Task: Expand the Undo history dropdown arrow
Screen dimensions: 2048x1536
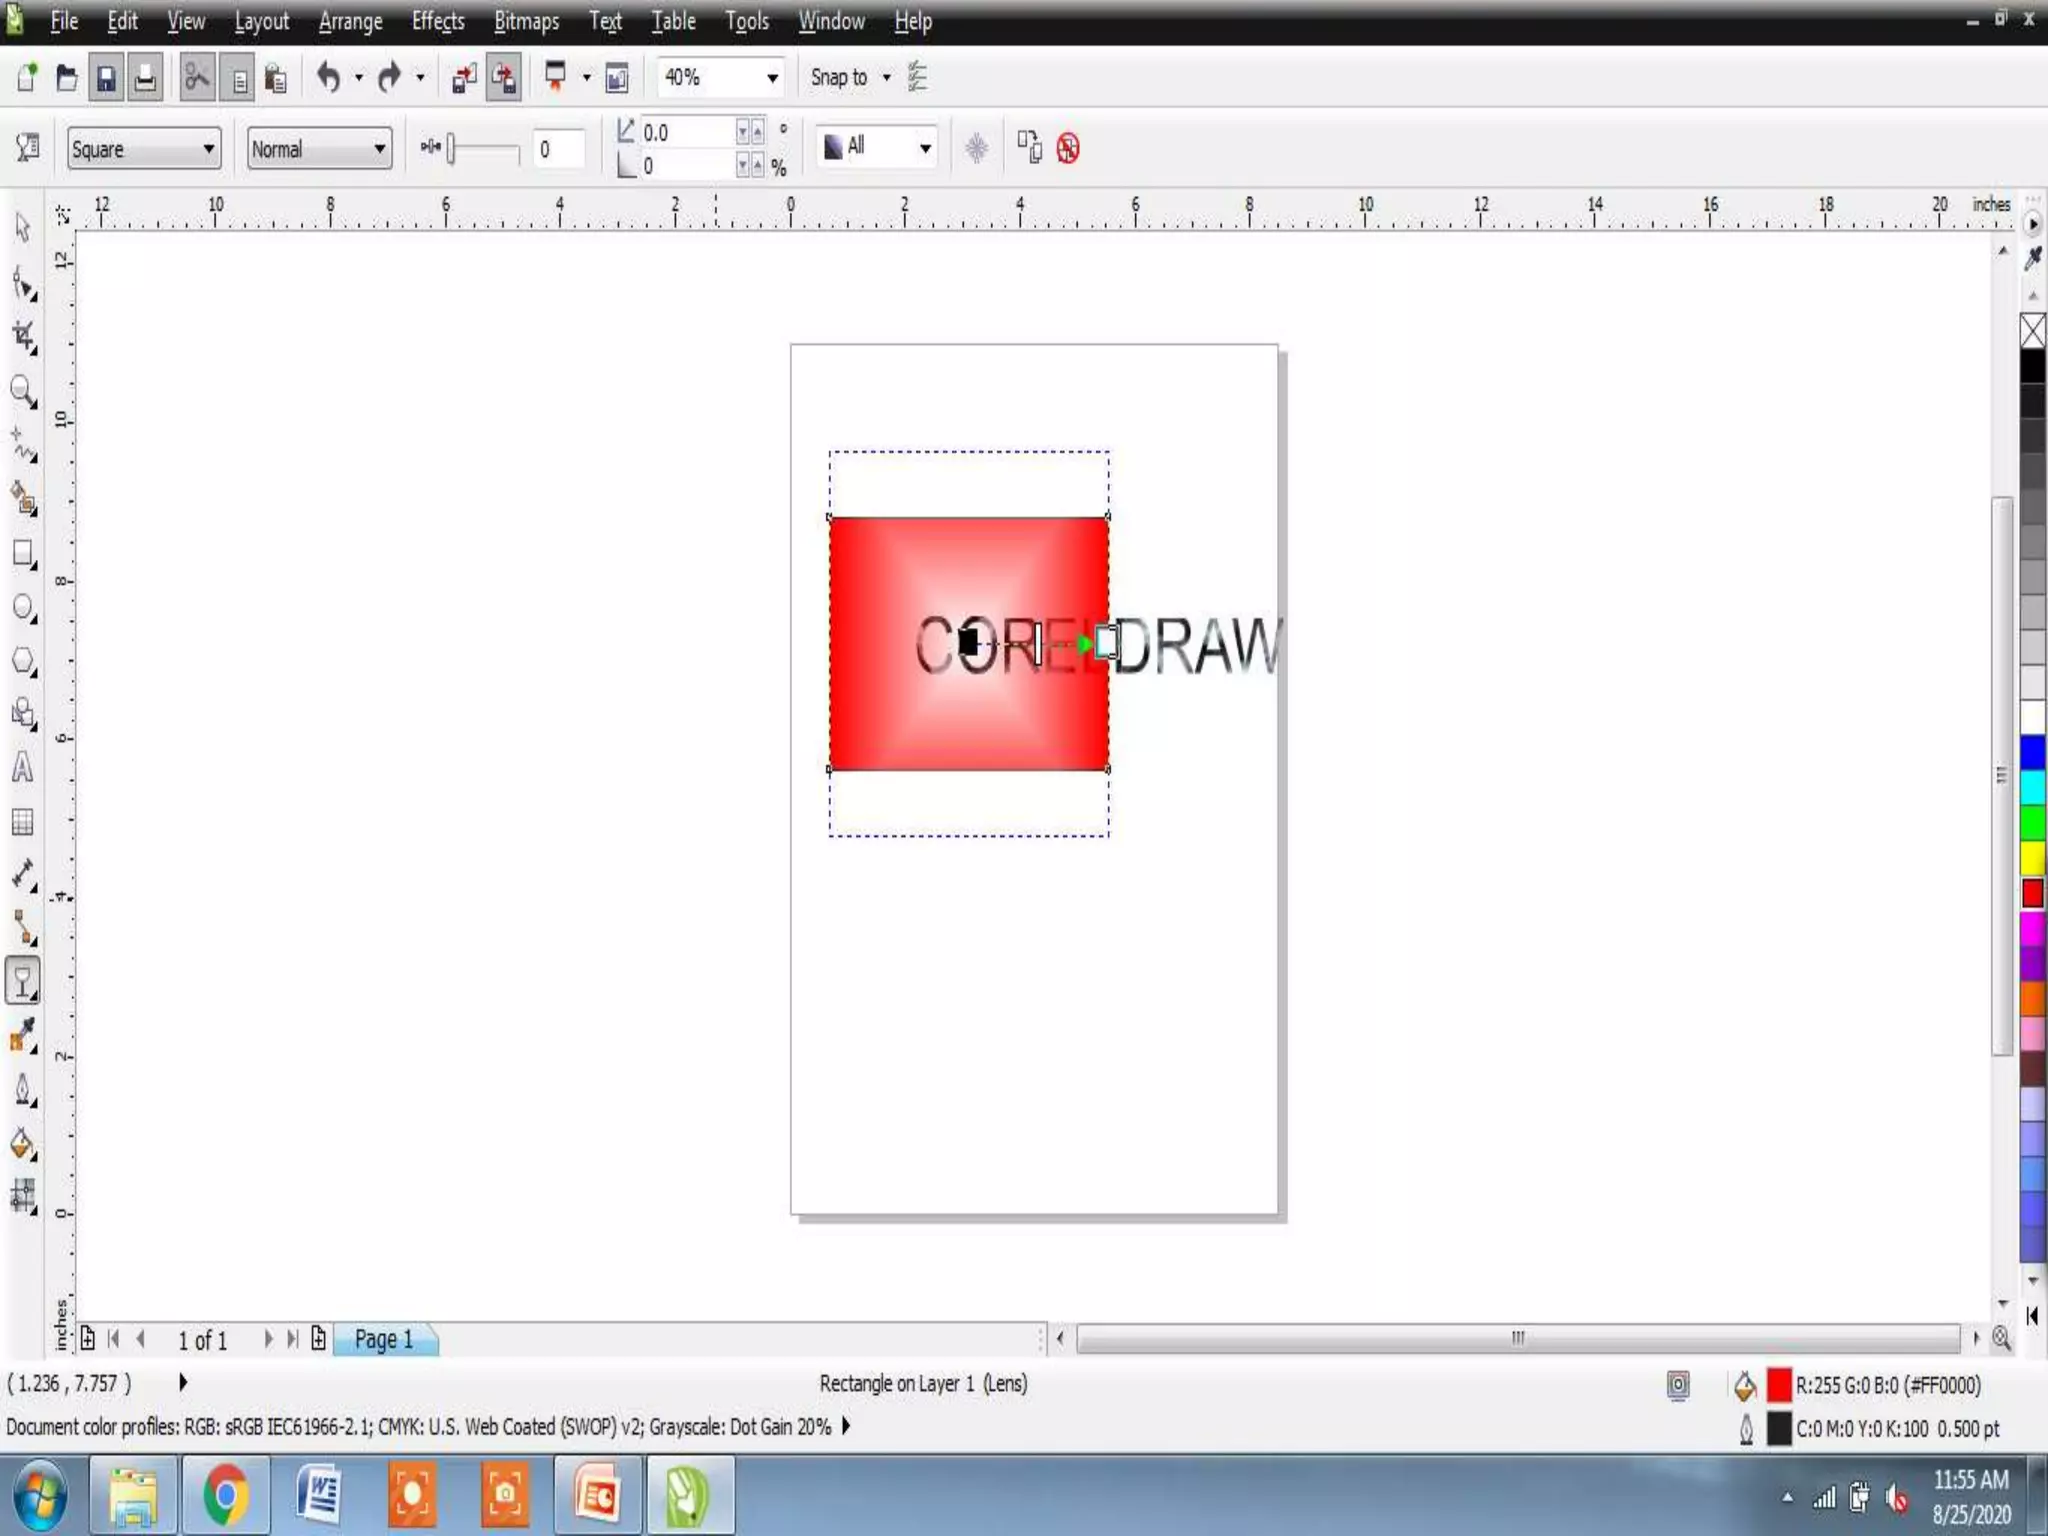Action: pyautogui.click(x=359, y=77)
